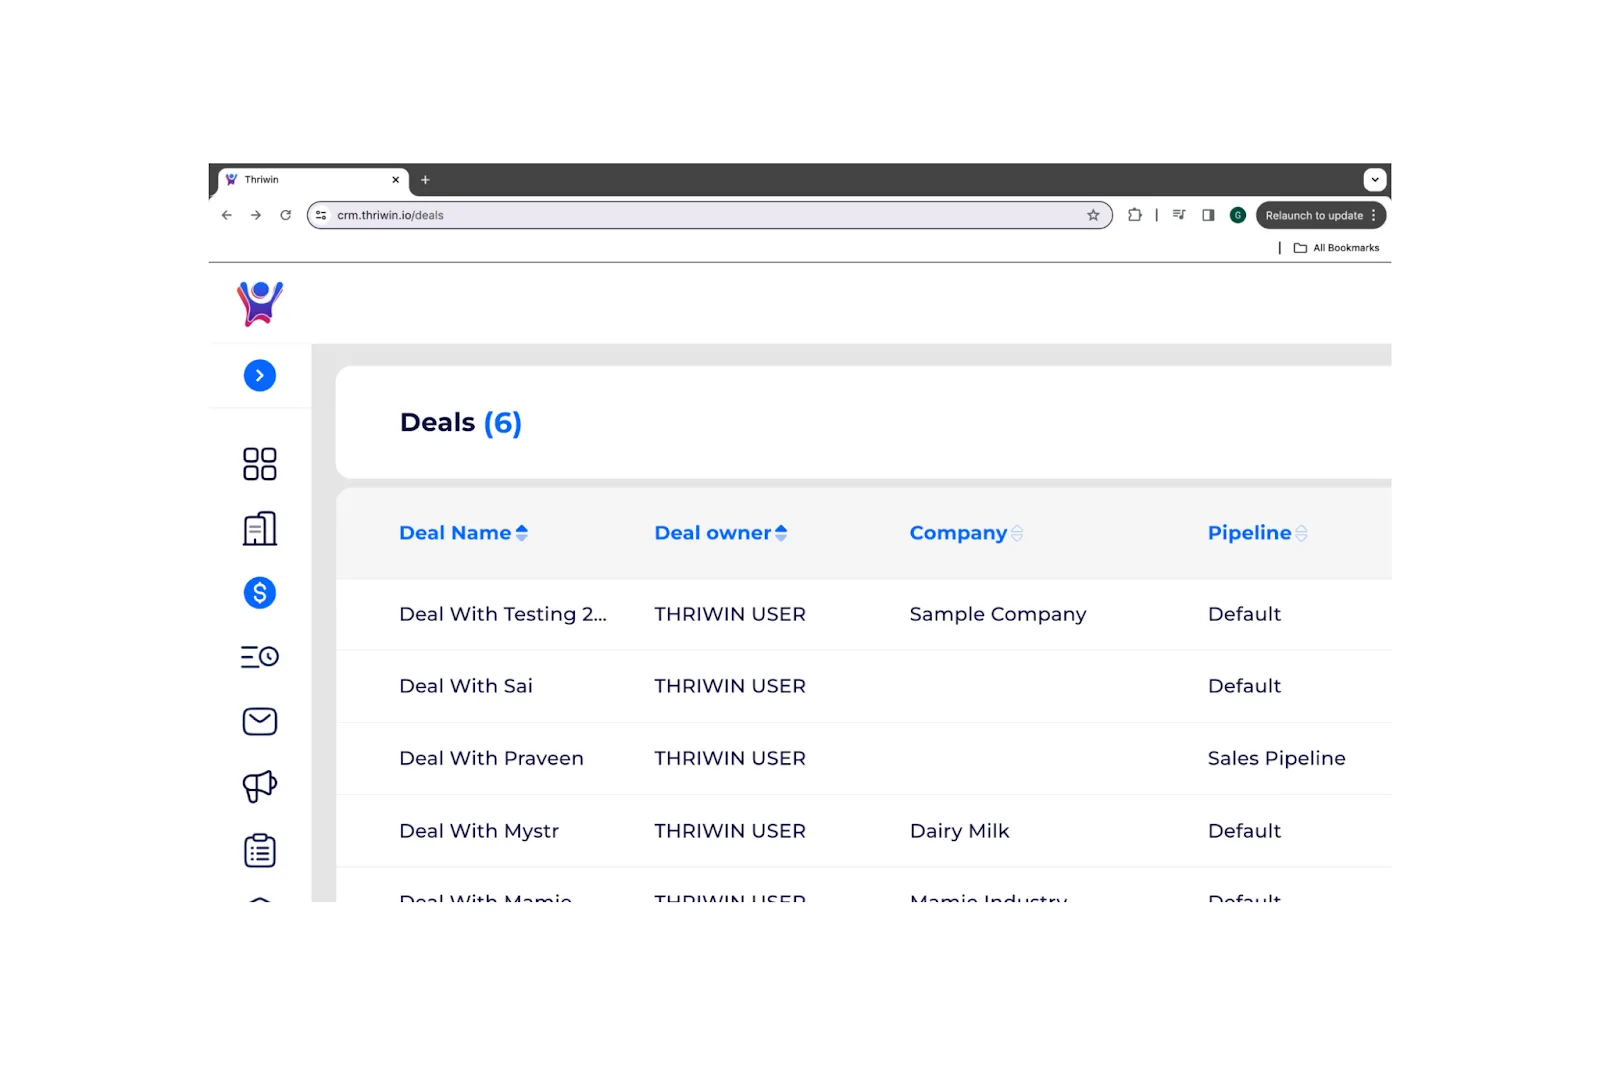Open the green G profile avatar
This screenshot has height=1066, width=1600.
(x=1238, y=215)
